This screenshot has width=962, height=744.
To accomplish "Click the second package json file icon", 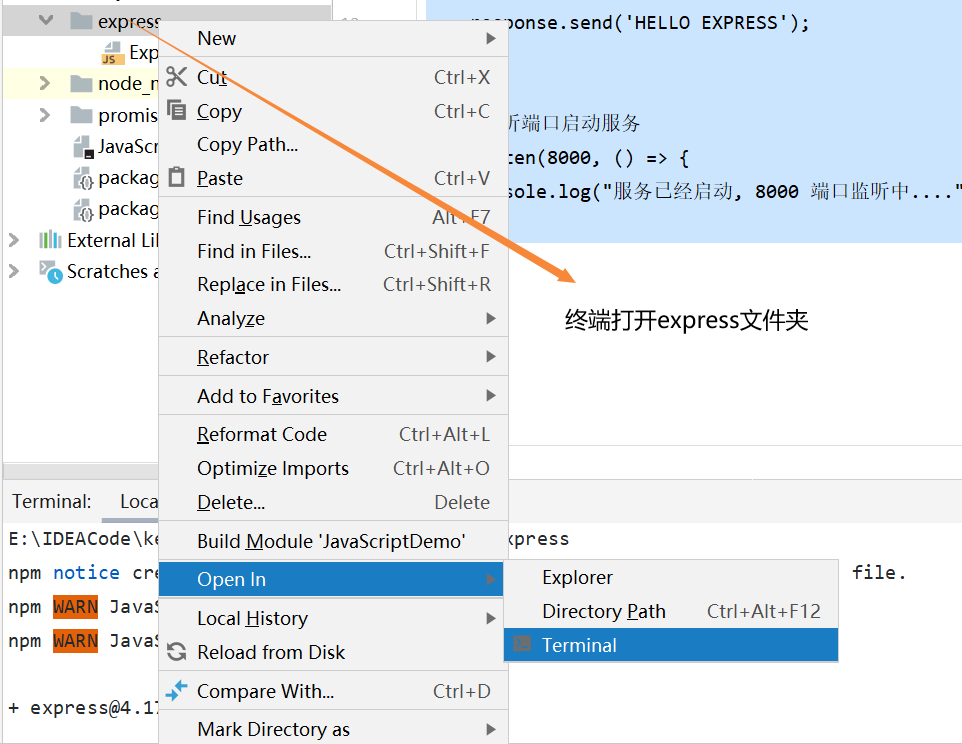I will (83, 209).
